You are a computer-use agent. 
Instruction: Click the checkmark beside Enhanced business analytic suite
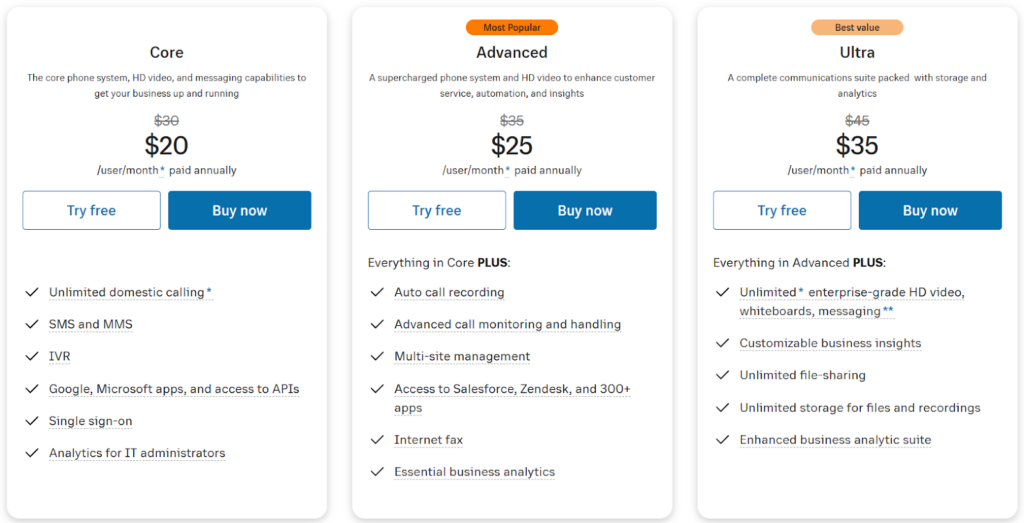coord(722,440)
